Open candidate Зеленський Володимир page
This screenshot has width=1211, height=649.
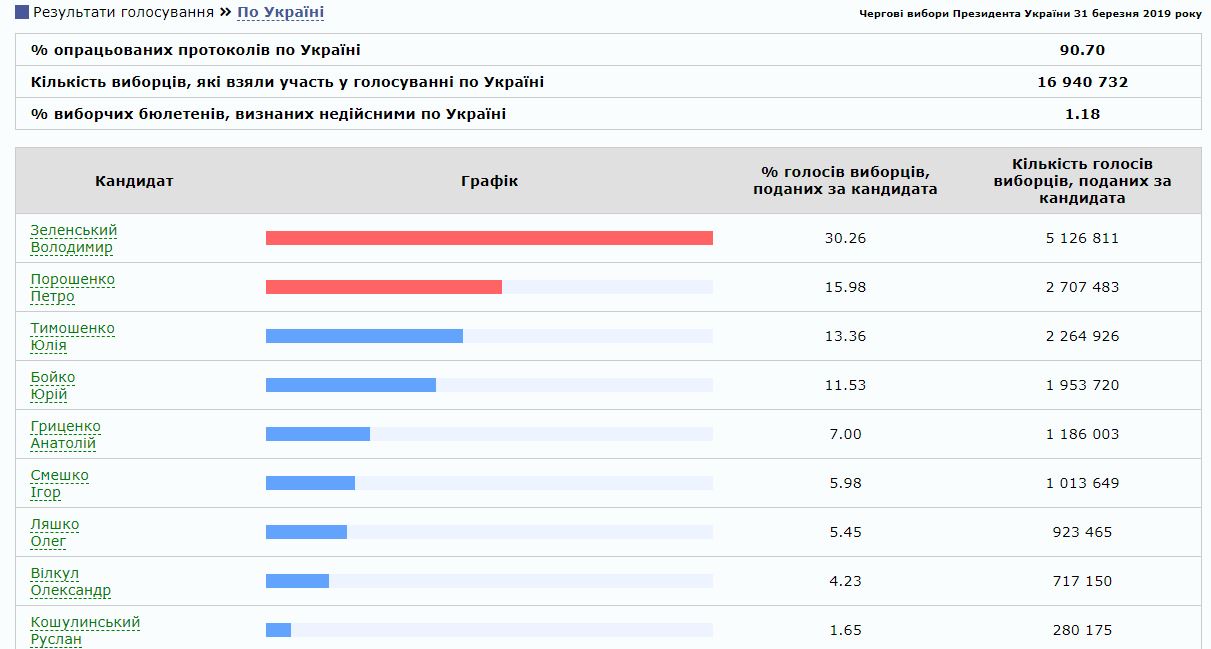[x=73, y=238]
